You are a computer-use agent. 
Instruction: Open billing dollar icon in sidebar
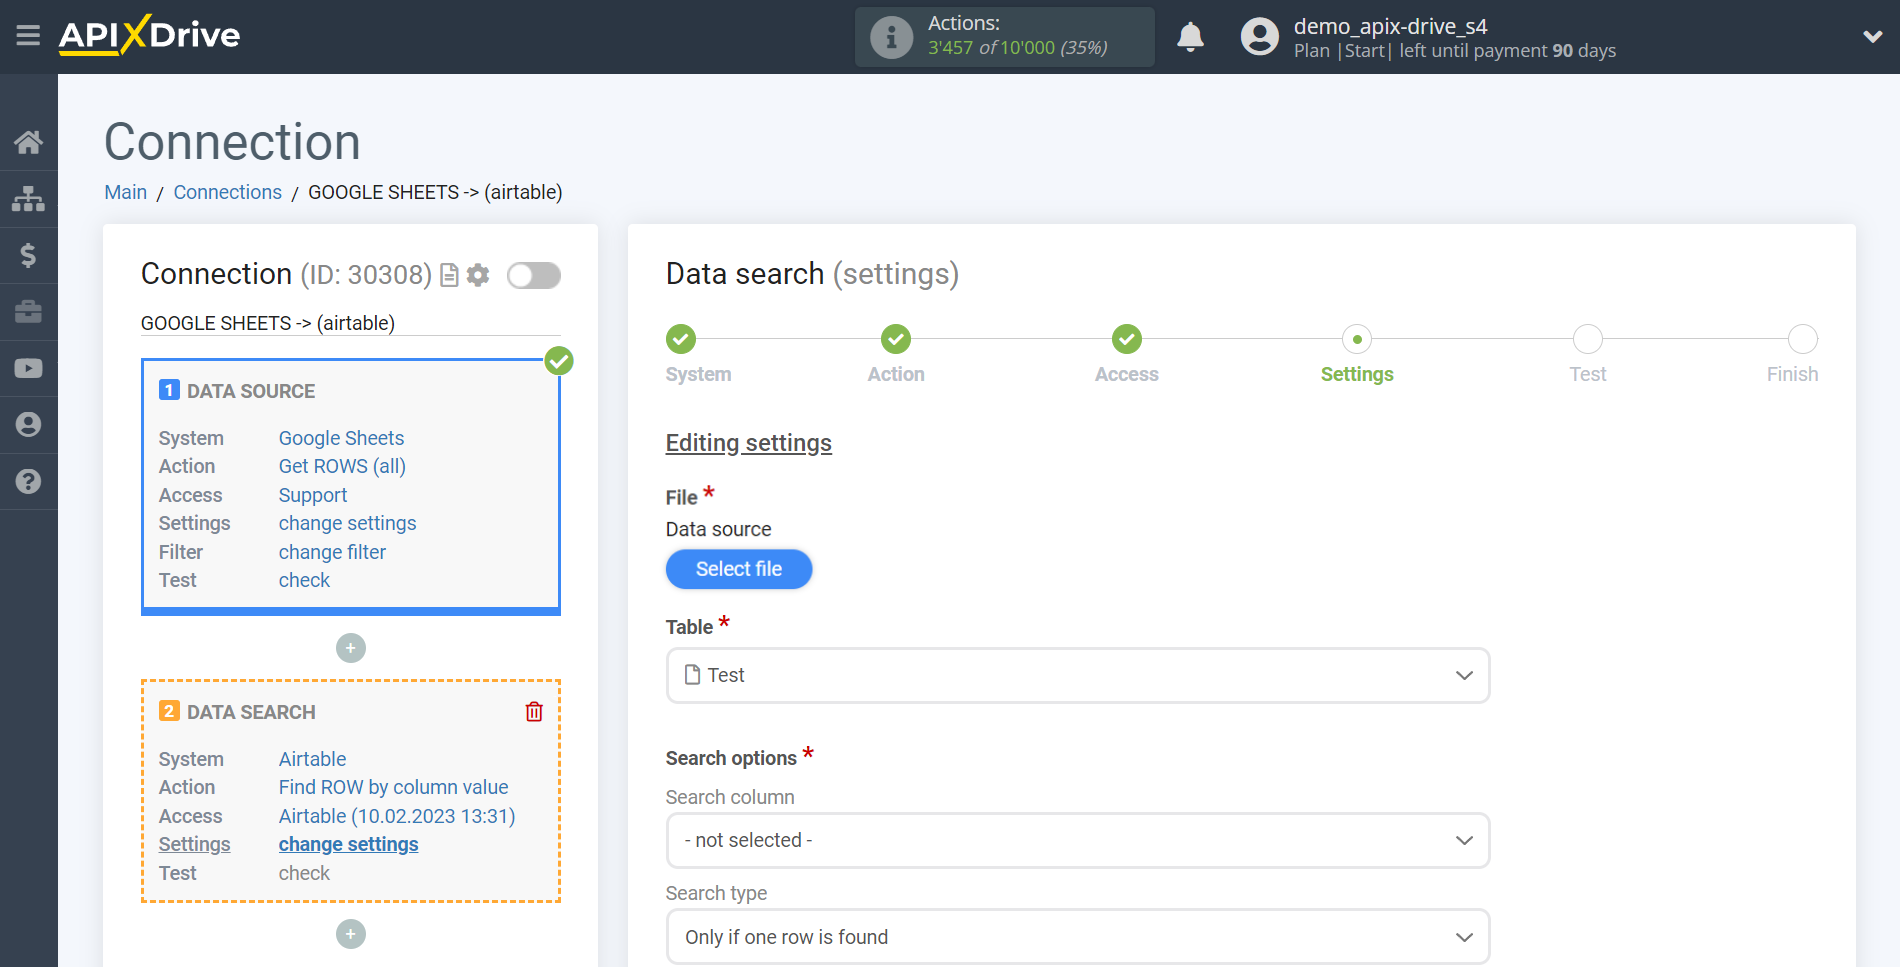coord(28,256)
